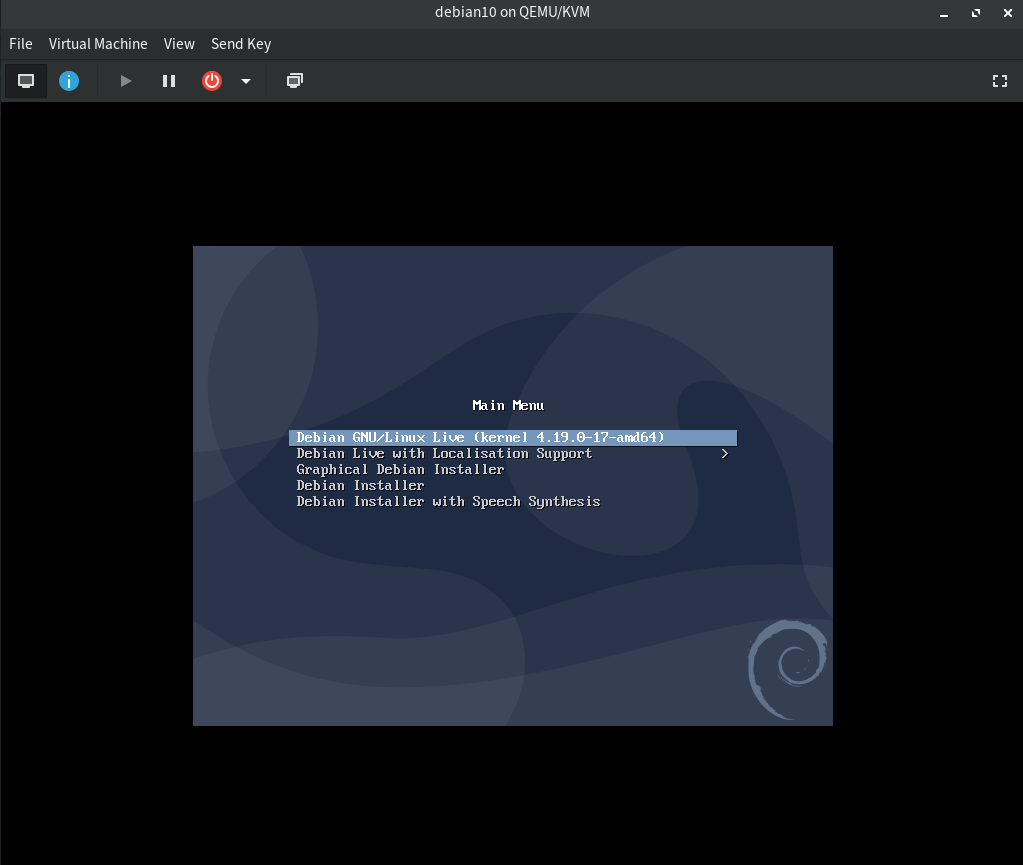This screenshot has height=865, width=1023.
Task: Select Debian Live with Localisation Support
Action: tap(444, 454)
